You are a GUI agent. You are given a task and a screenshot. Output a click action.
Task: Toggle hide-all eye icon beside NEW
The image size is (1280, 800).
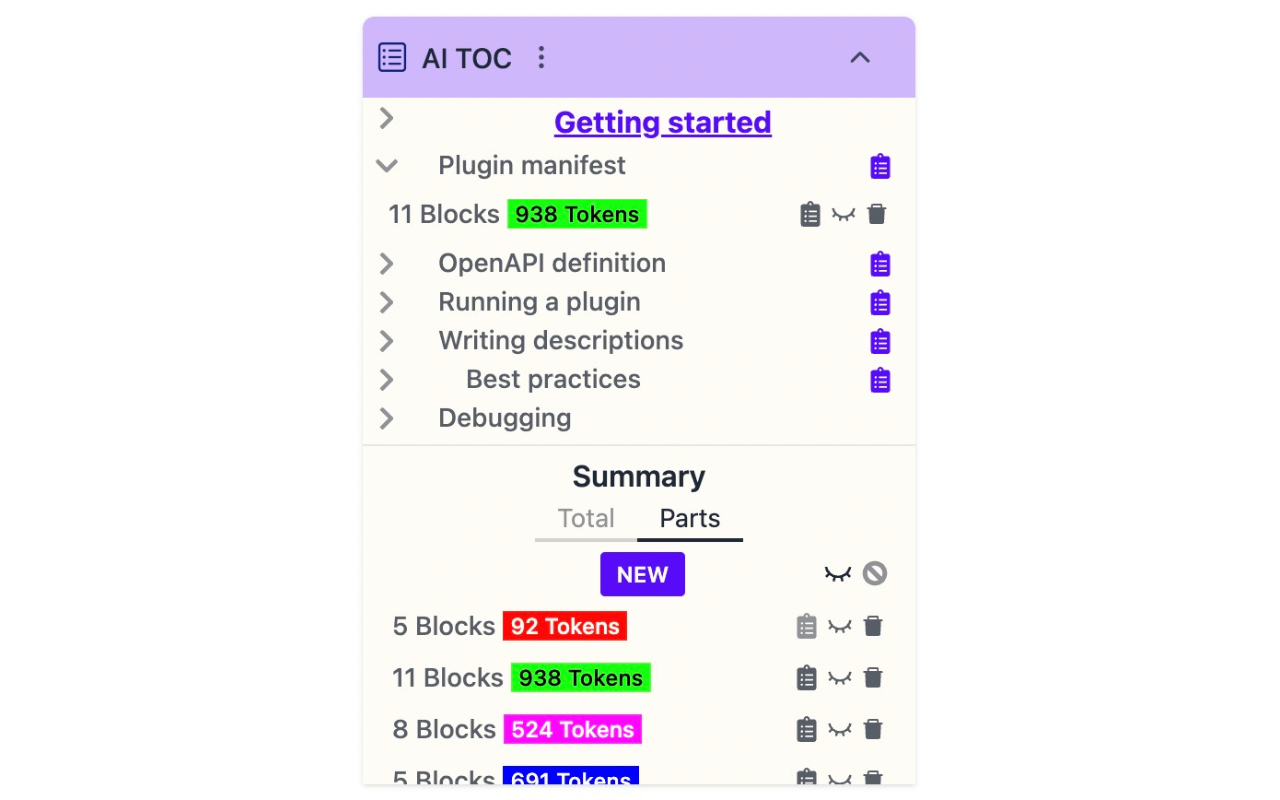tap(838, 574)
